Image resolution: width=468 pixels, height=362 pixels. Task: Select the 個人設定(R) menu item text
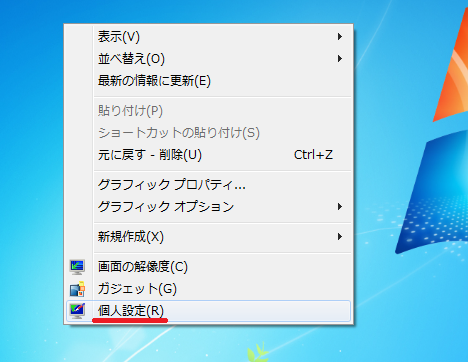click(131, 311)
